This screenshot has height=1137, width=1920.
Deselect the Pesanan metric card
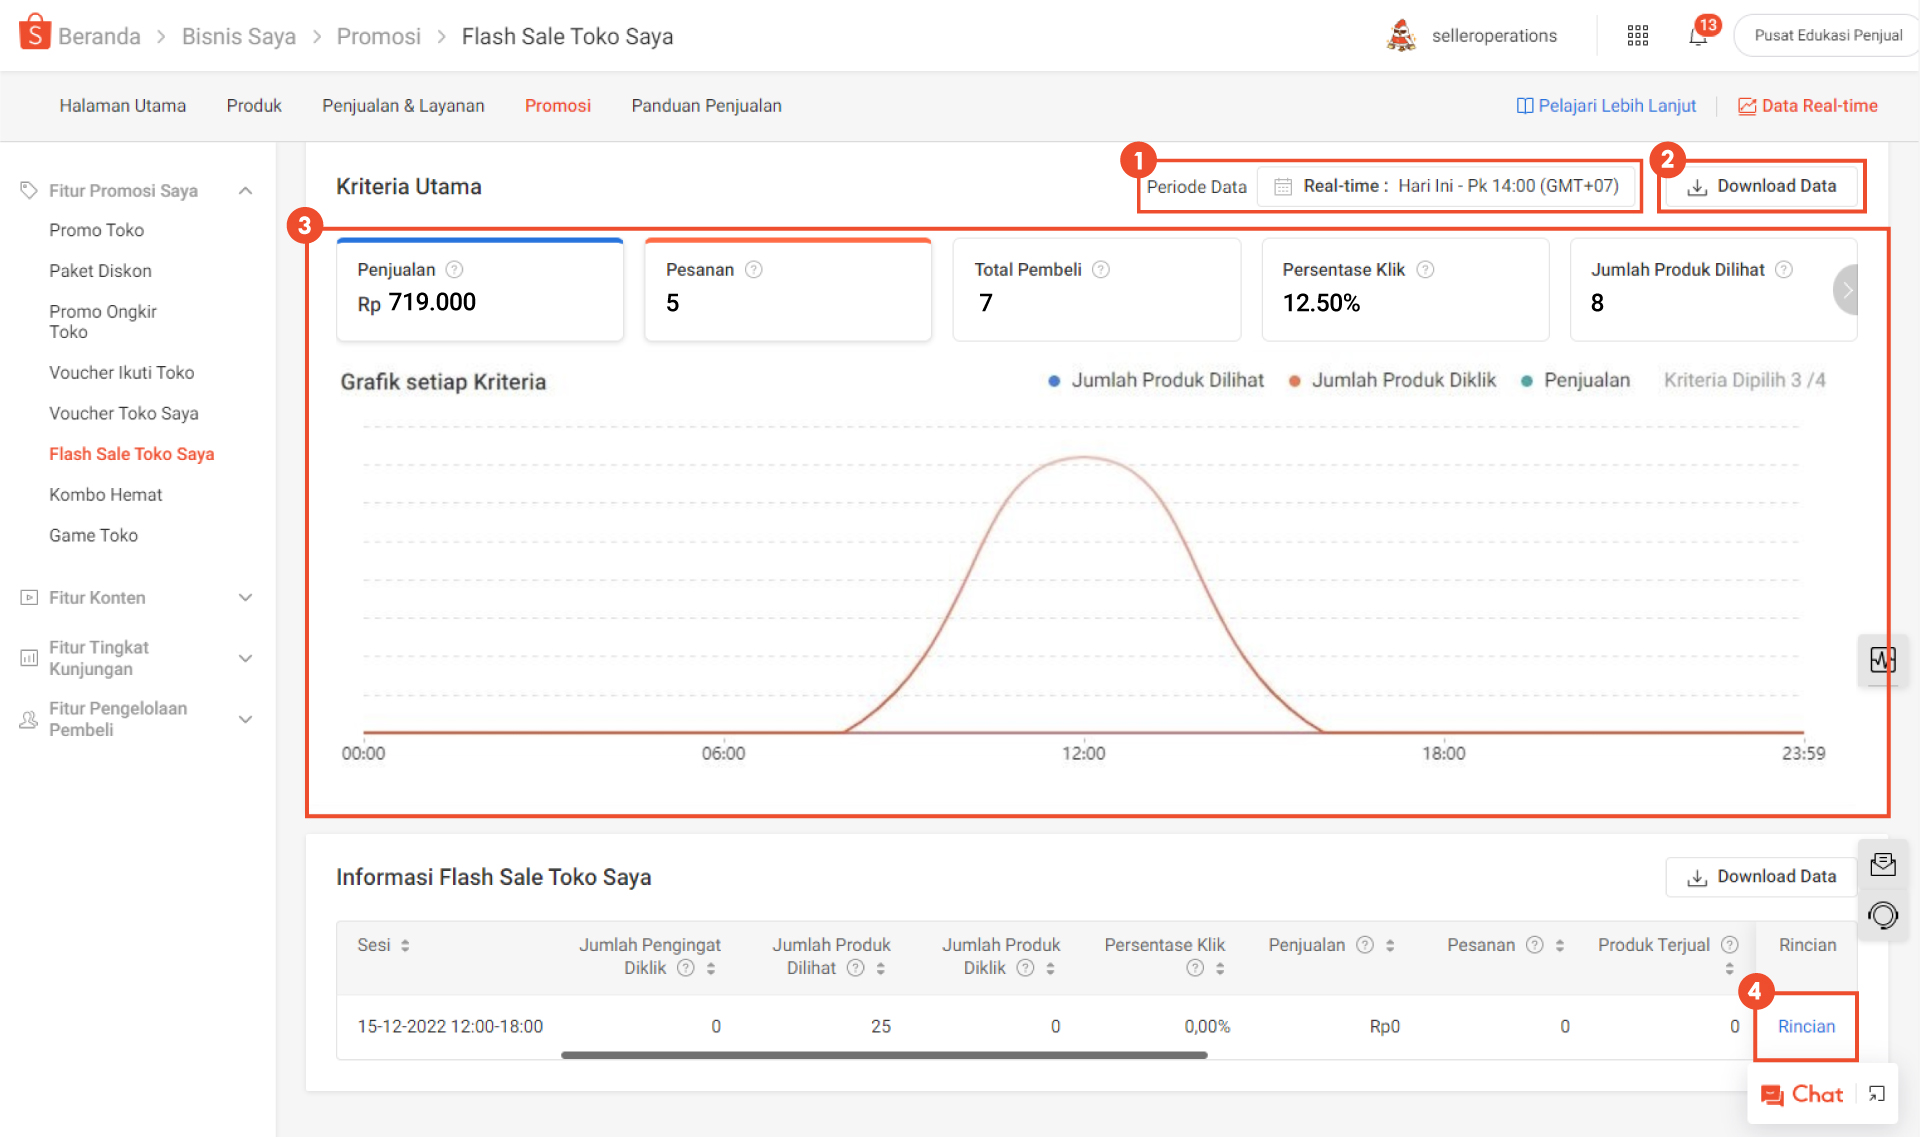[x=788, y=290]
